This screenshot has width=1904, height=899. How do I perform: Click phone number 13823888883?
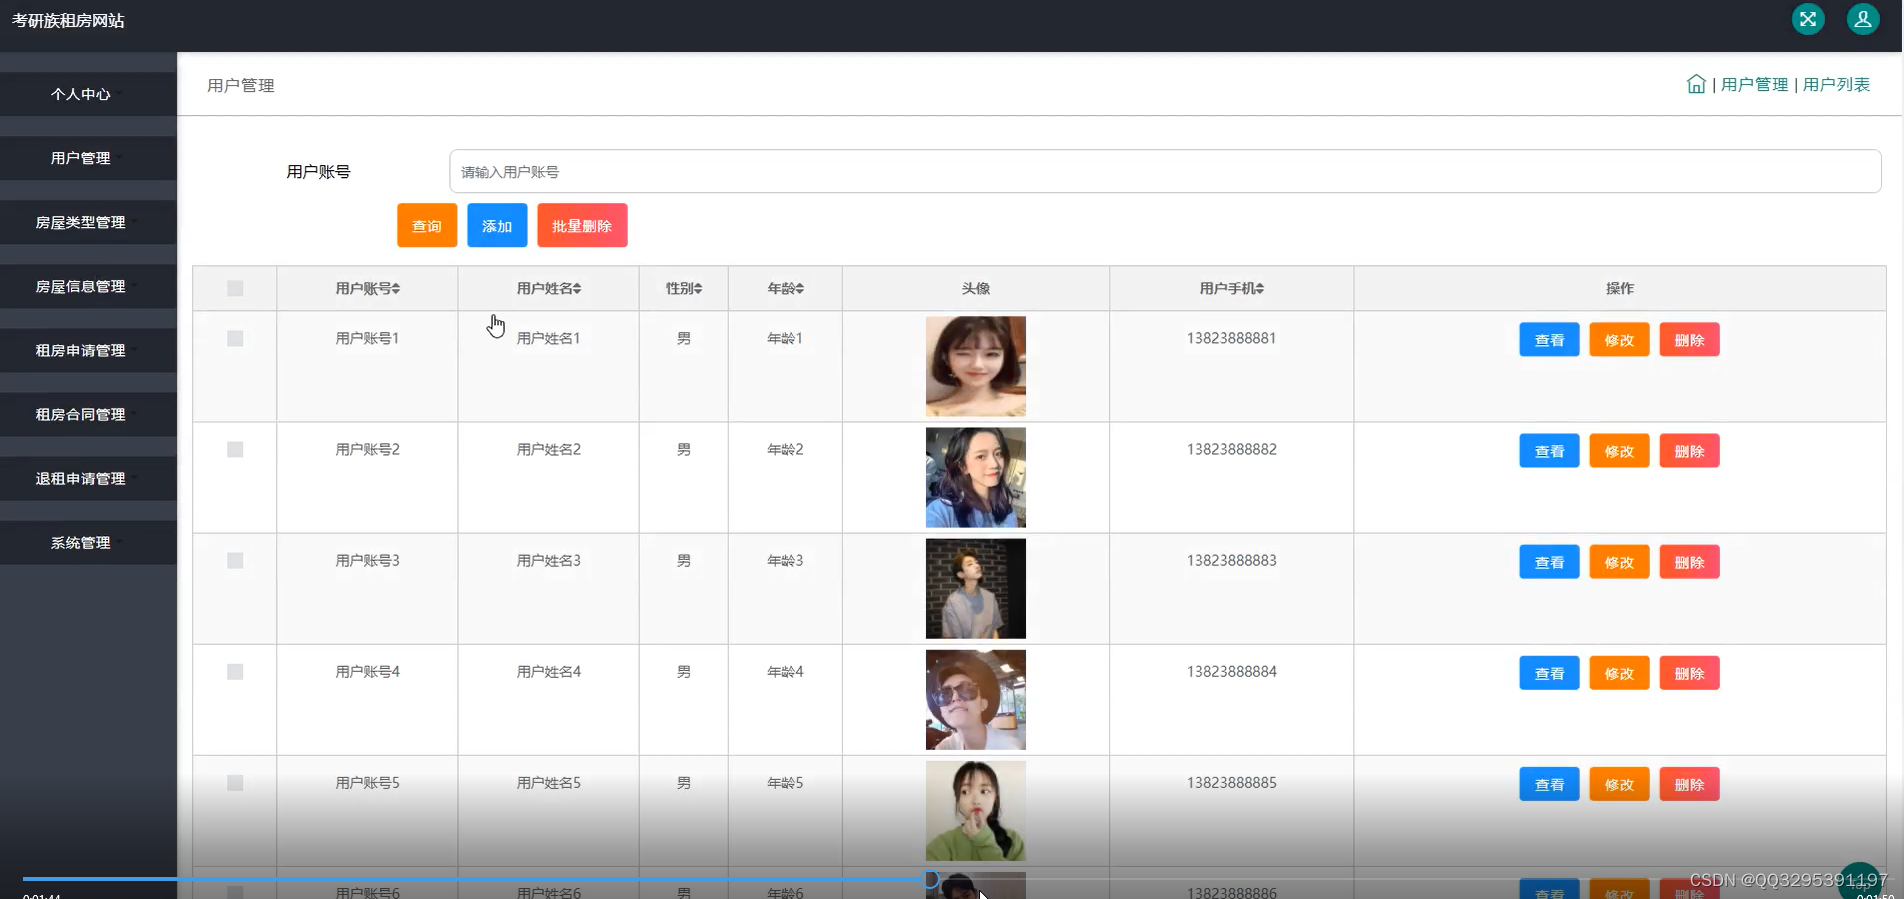coord(1231,560)
